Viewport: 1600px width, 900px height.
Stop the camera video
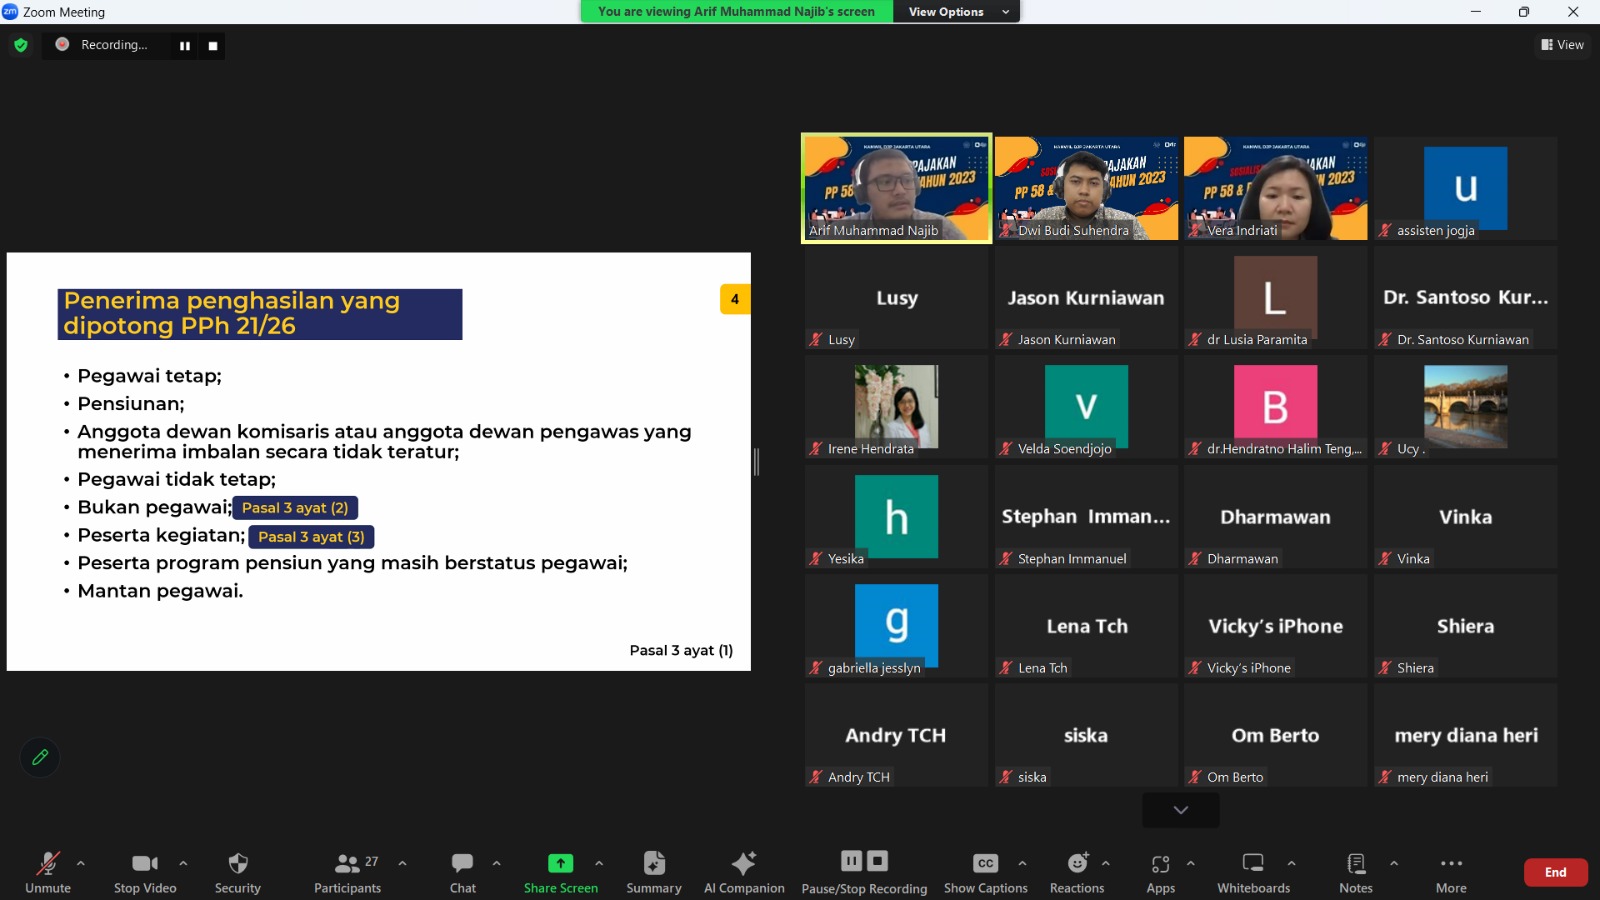click(145, 864)
